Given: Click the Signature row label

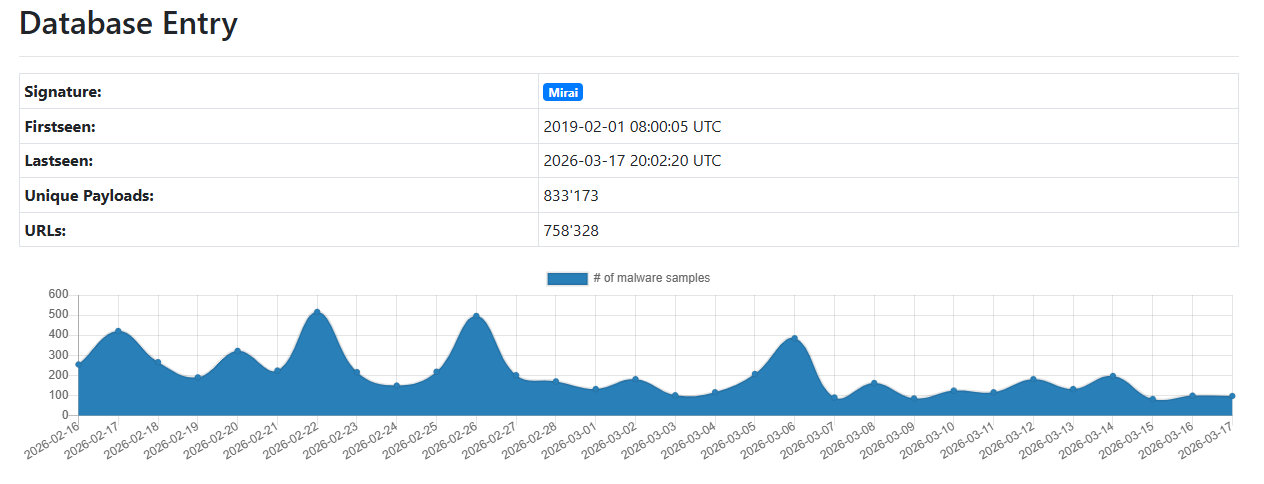Looking at the screenshot, I should click(x=63, y=92).
